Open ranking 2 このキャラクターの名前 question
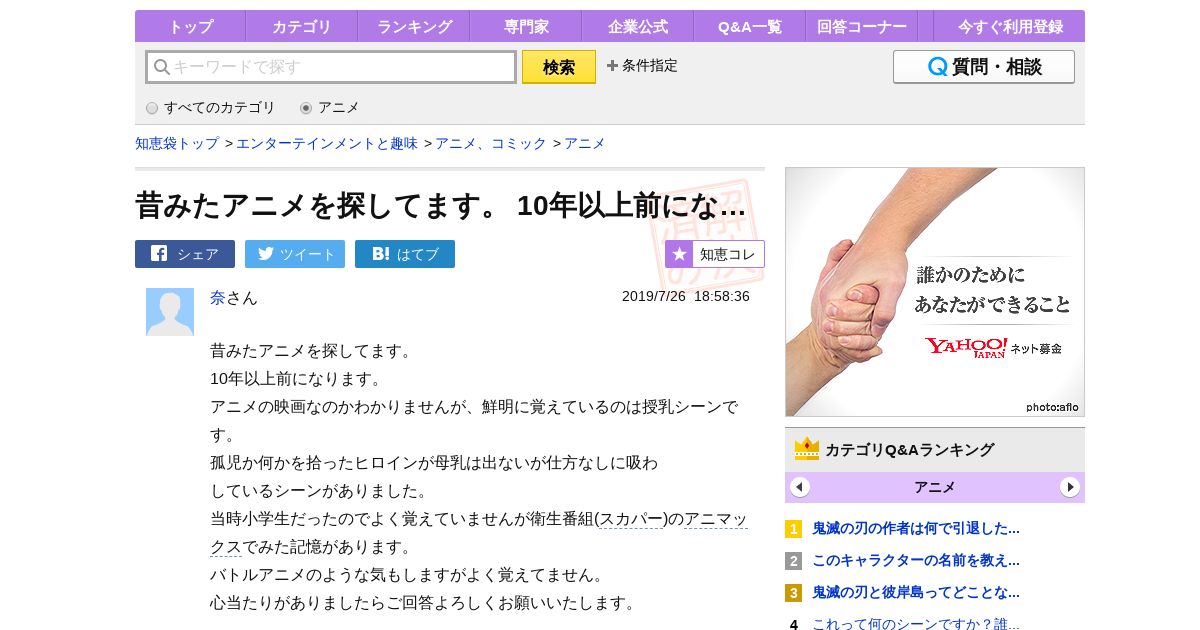The image size is (1200, 630). [x=916, y=560]
